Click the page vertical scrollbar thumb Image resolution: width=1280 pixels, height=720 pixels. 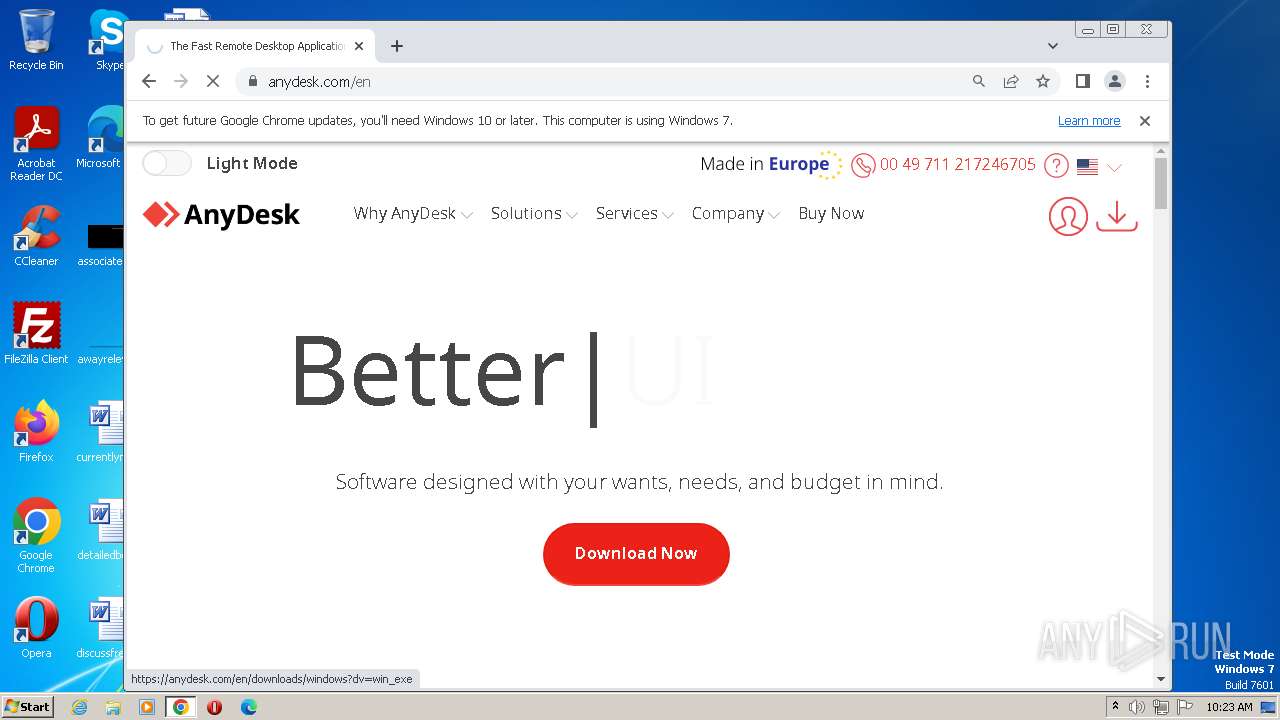1161,183
